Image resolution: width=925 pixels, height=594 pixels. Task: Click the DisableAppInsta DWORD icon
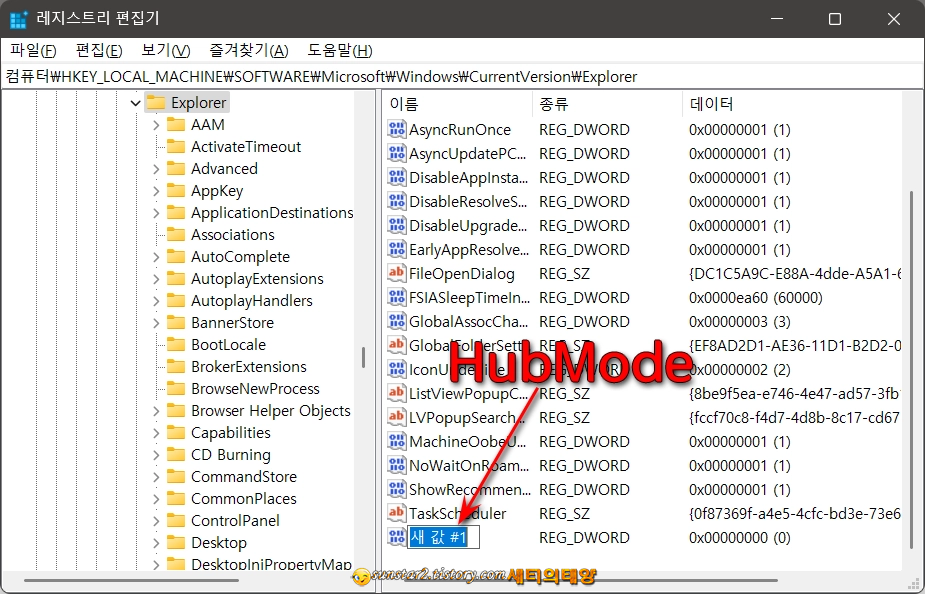click(x=396, y=177)
